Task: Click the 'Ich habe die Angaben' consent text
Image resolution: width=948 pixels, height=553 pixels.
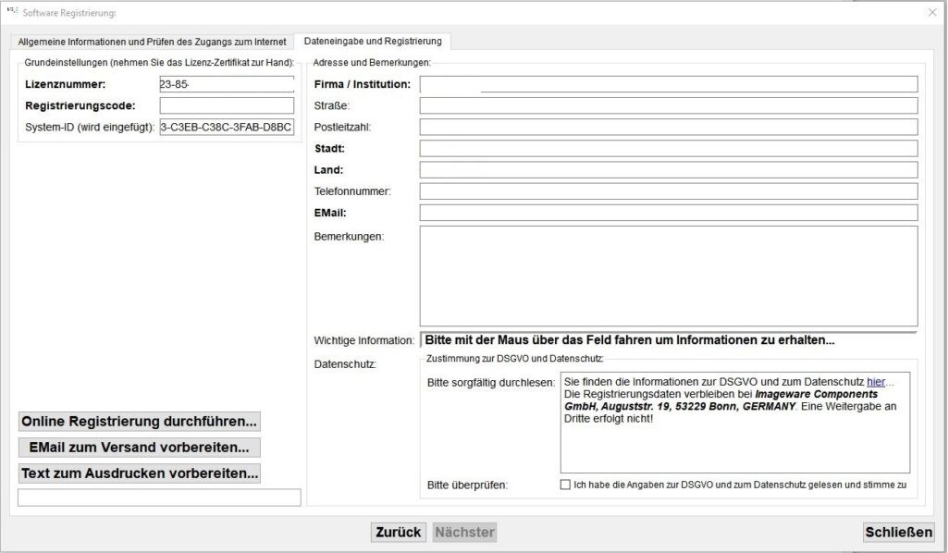Action: (740, 485)
